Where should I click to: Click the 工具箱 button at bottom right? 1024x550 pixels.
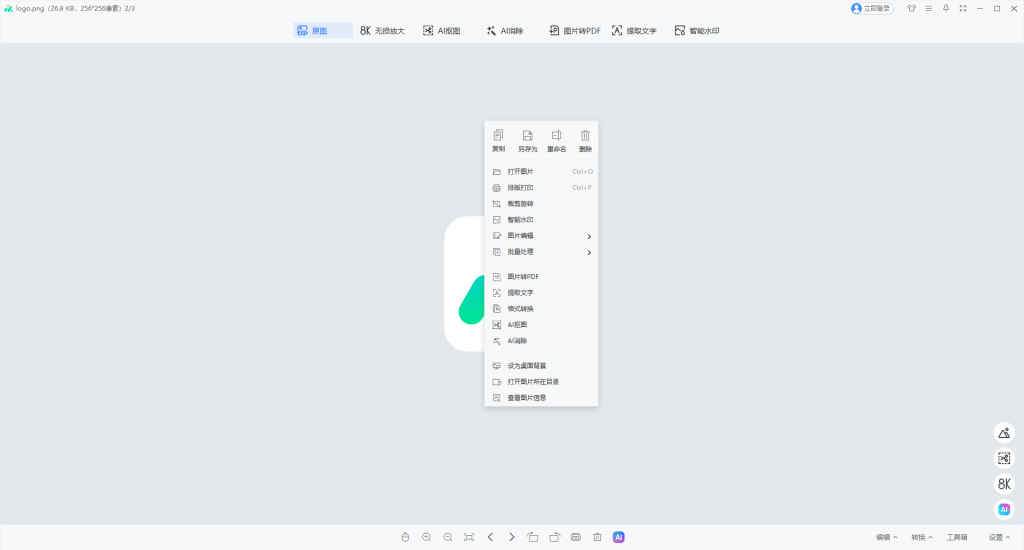(957, 537)
